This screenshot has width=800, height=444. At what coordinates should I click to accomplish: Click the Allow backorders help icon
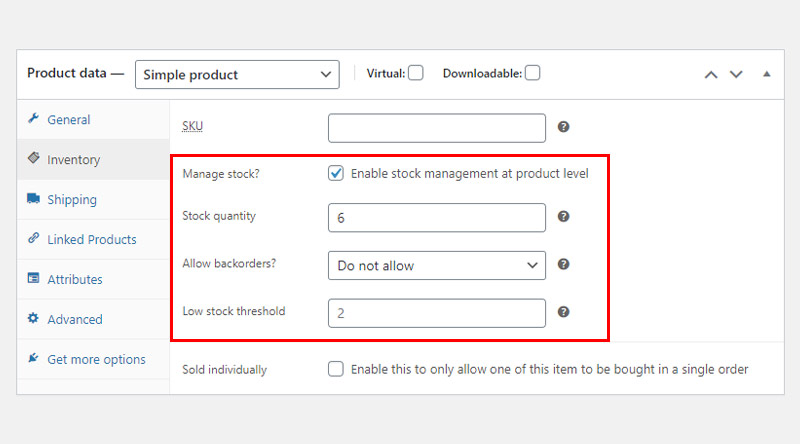click(x=563, y=264)
